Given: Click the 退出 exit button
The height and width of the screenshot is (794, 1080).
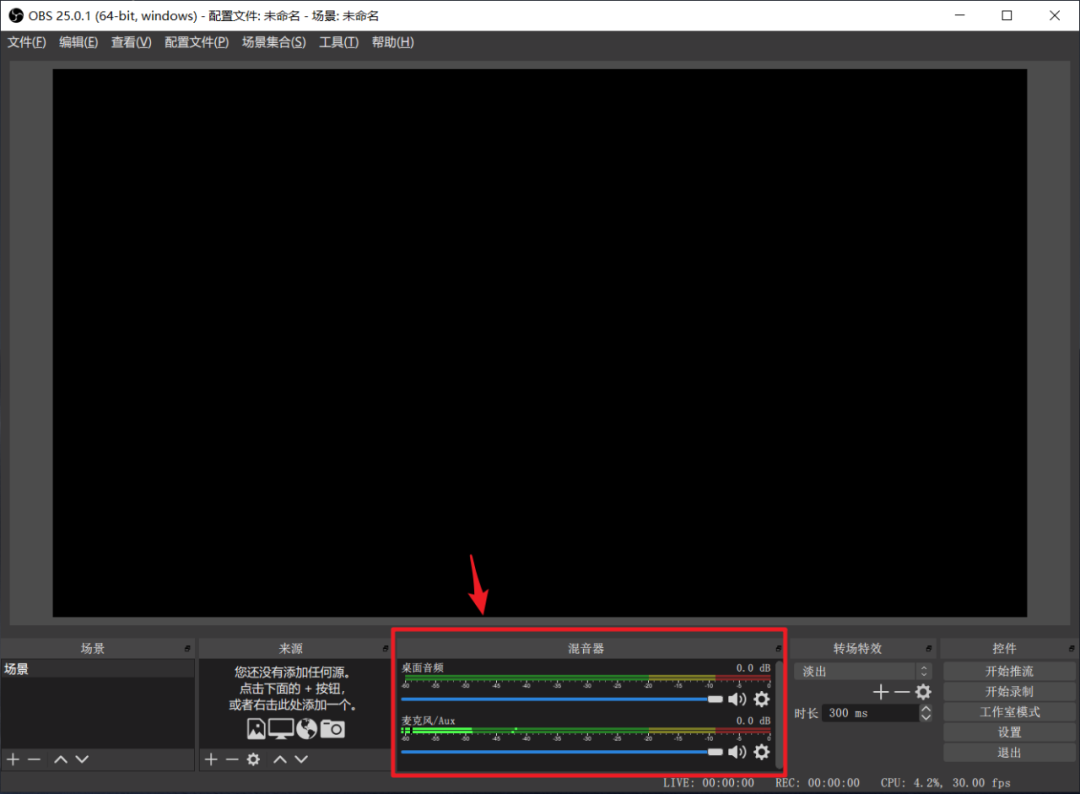Looking at the screenshot, I should click(1009, 752).
